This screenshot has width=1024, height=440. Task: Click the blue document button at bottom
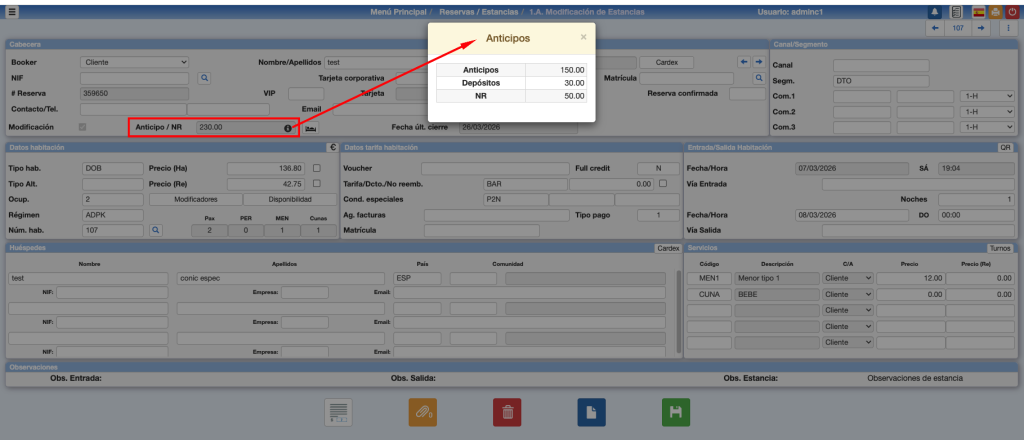pos(591,412)
